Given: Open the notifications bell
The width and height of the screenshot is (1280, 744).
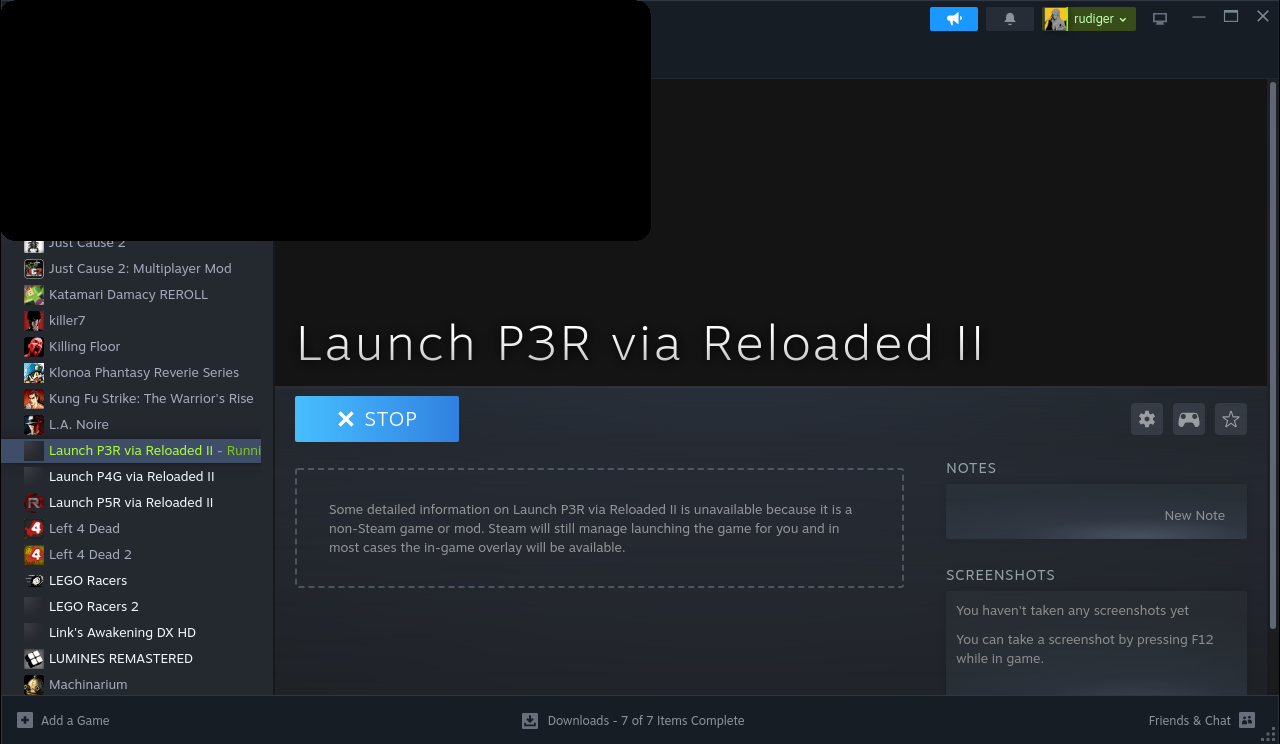Looking at the screenshot, I should pyautogui.click(x=1010, y=19).
